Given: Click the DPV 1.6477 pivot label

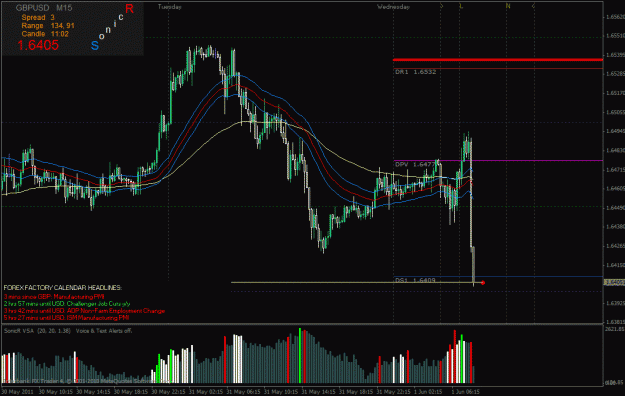Looking at the screenshot, I should click(x=415, y=164).
